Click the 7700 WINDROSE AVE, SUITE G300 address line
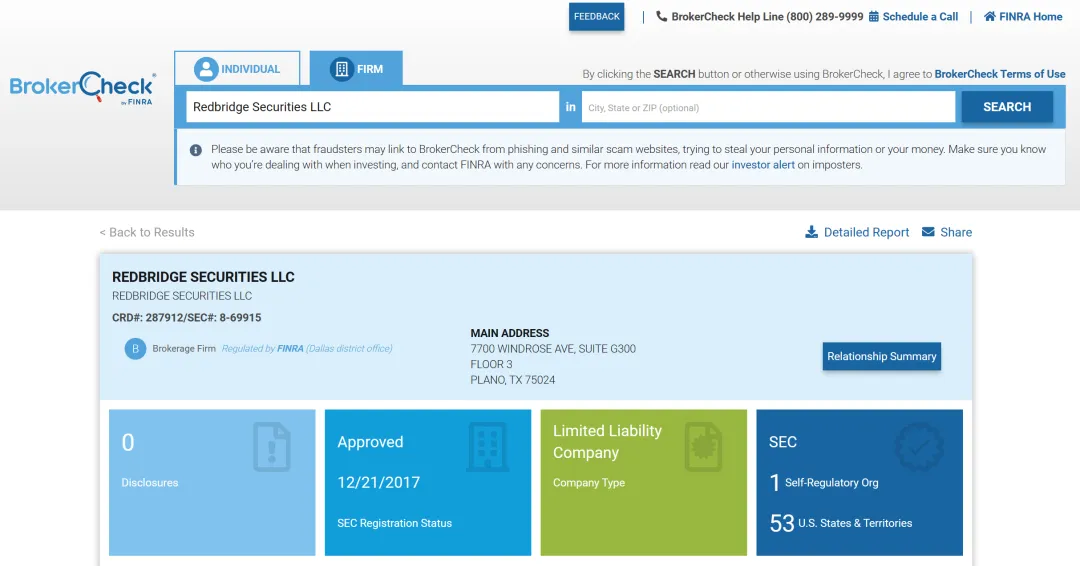The height and width of the screenshot is (566, 1080). [x=553, y=349]
